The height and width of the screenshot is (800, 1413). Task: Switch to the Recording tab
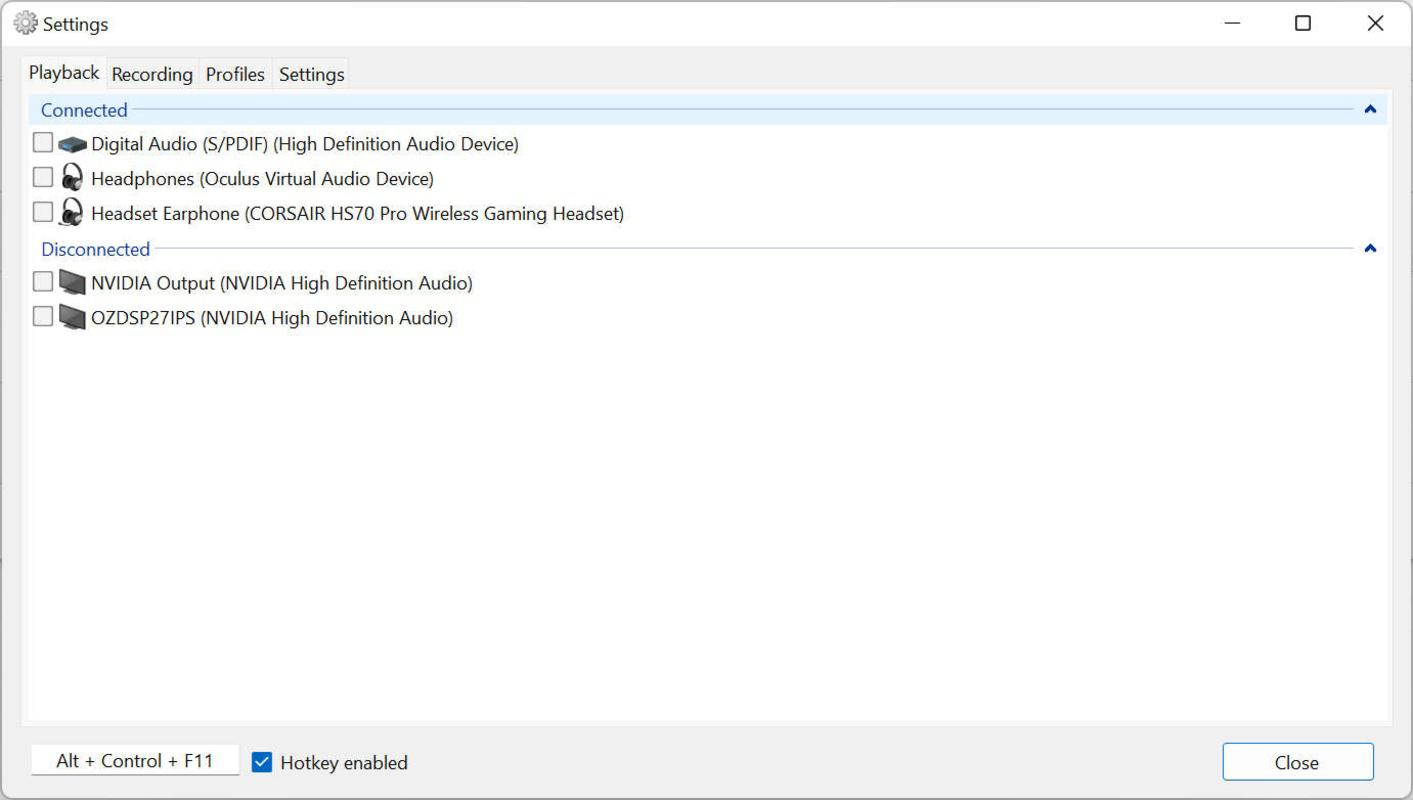click(152, 75)
